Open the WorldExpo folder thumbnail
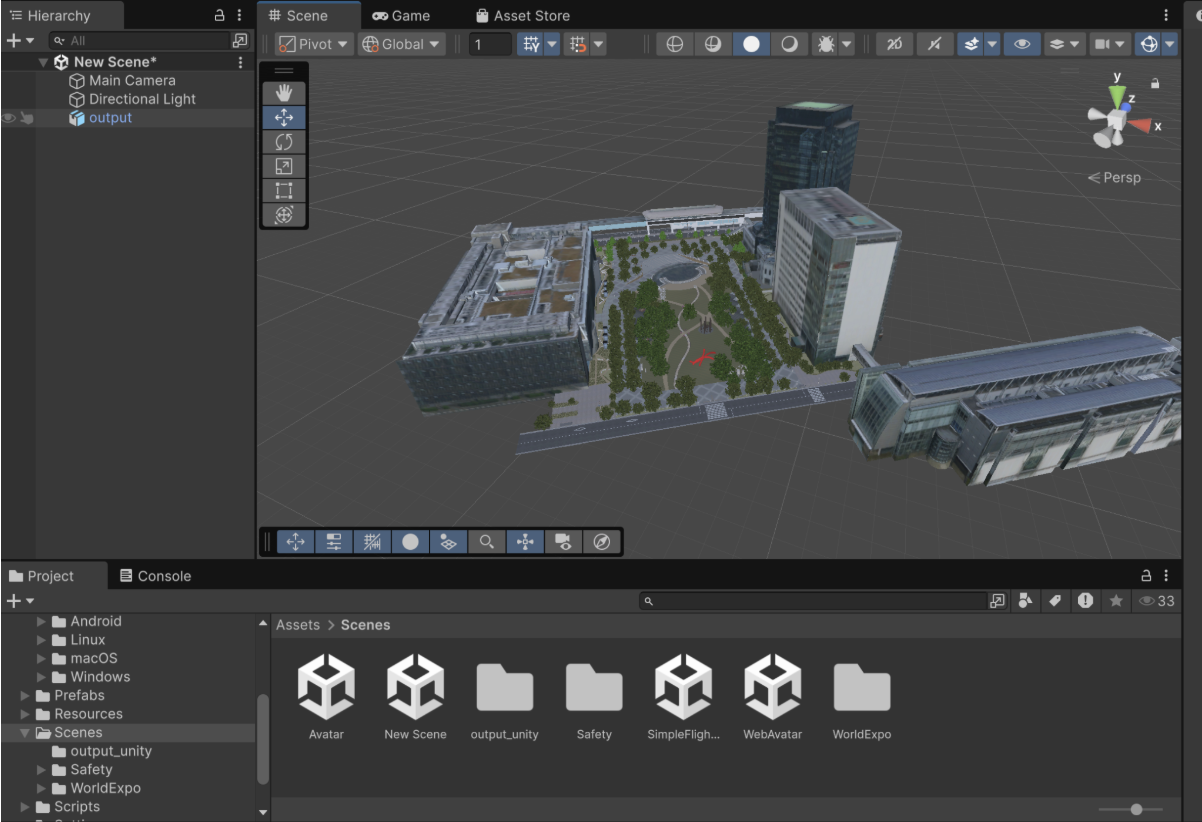1202x822 pixels. pos(860,687)
